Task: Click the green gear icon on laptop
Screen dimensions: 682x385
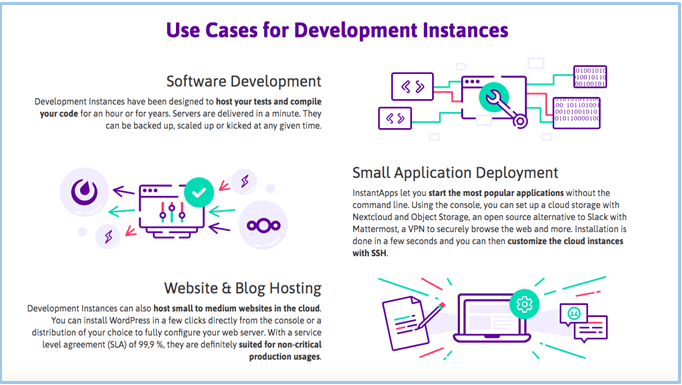Action: pyautogui.click(x=524, y=304)
